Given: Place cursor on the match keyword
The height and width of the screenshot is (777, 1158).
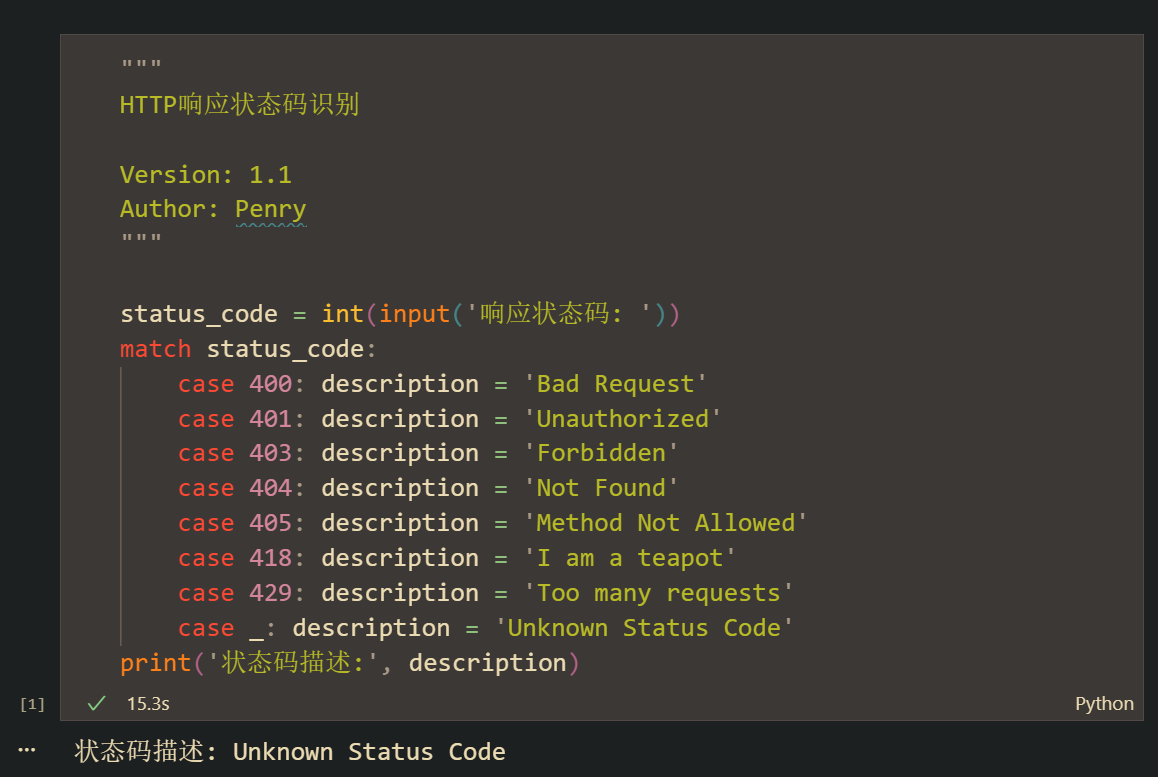Looking at the screenshot, I should click(155, 349).
